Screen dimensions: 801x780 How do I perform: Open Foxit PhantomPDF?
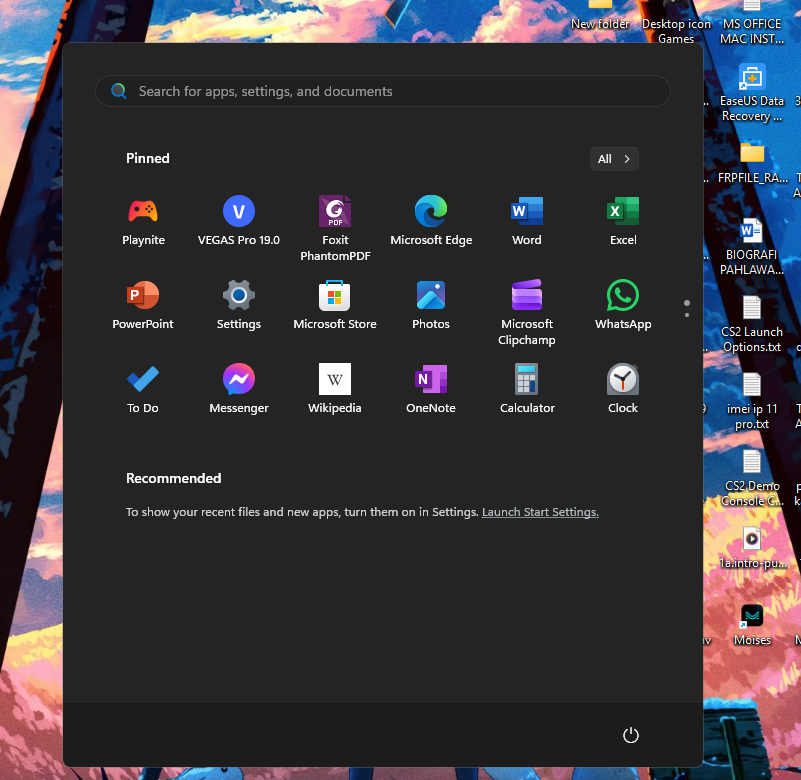pos(335,228)
